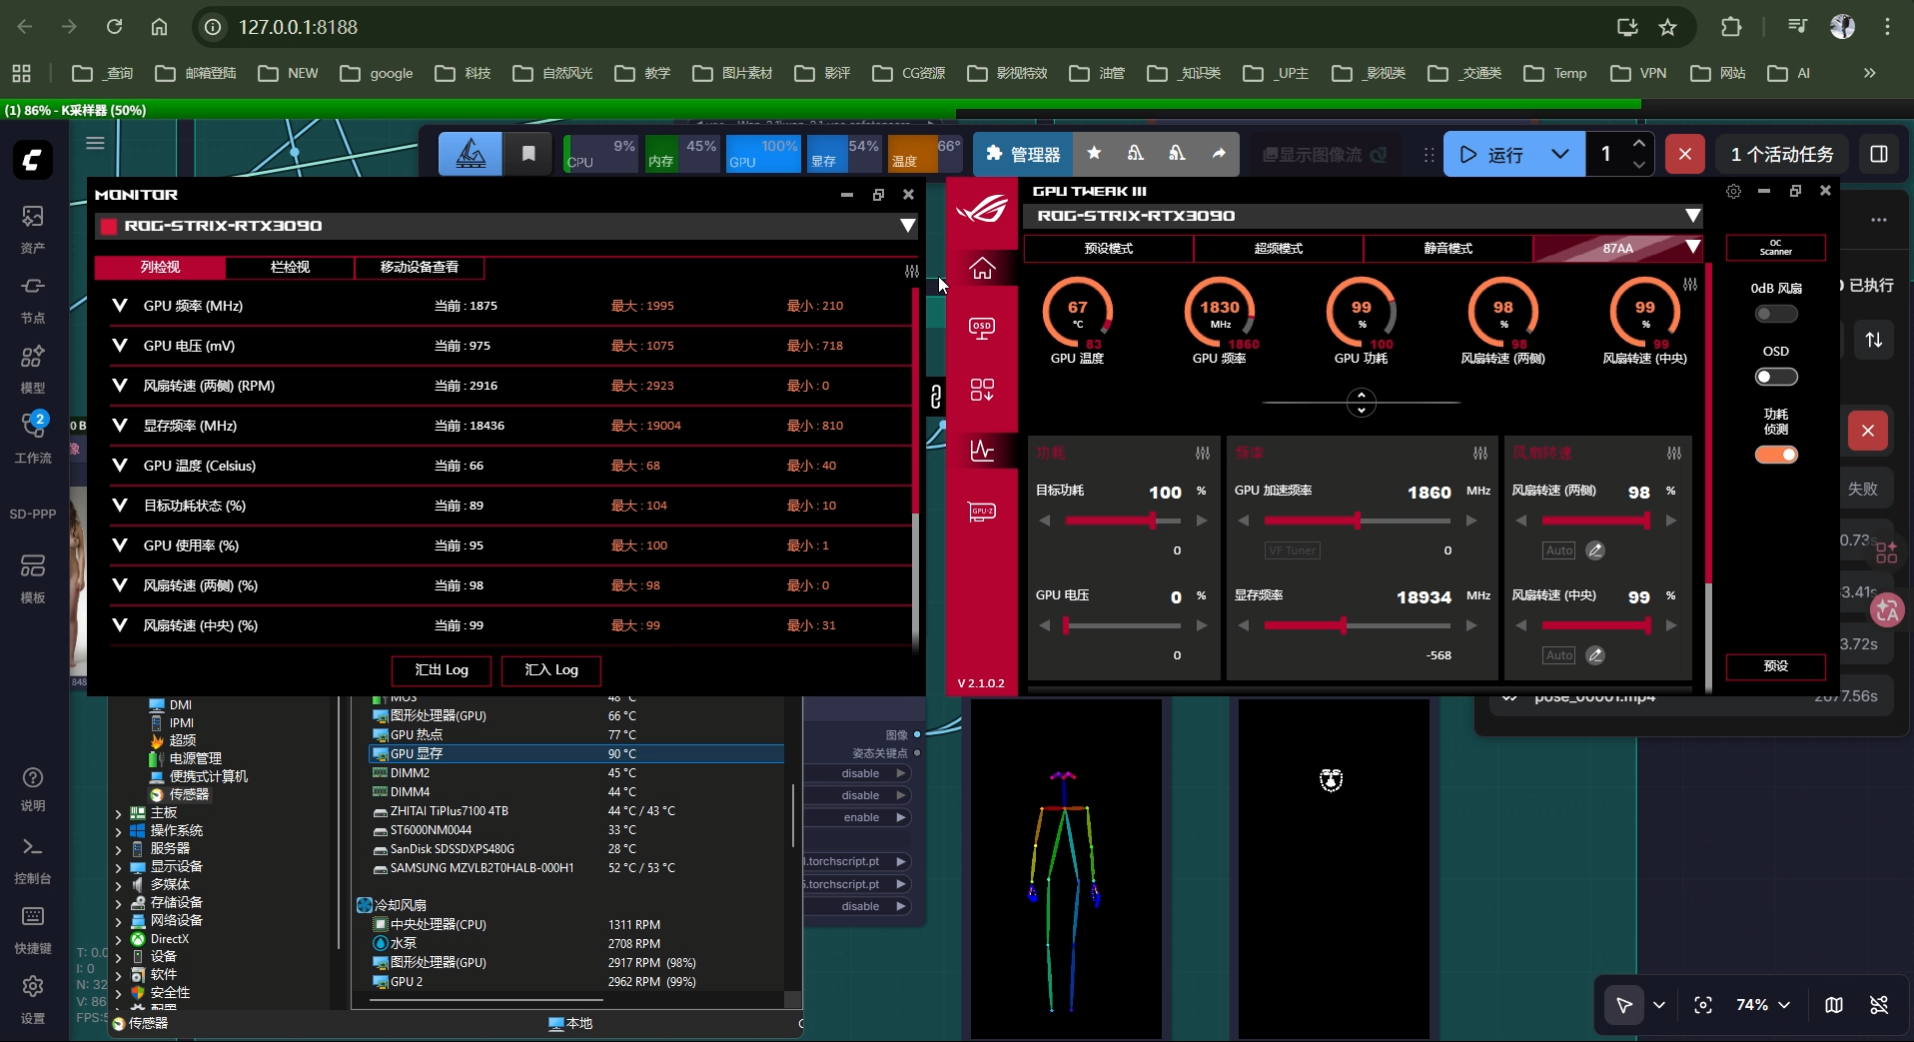Open the Monitor window display settings icon
Viewport: 1914px width, 1042px height.
[911, 271]
